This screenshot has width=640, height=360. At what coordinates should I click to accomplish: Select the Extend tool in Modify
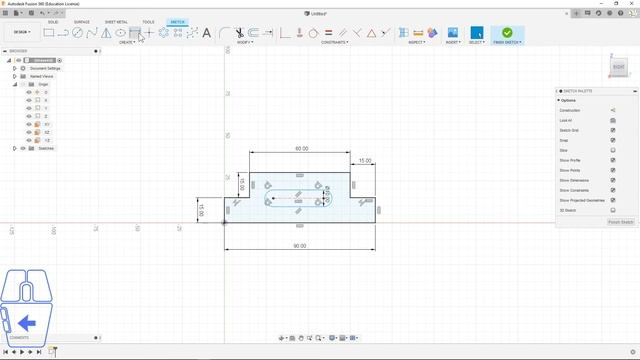[x=268, y=33]
